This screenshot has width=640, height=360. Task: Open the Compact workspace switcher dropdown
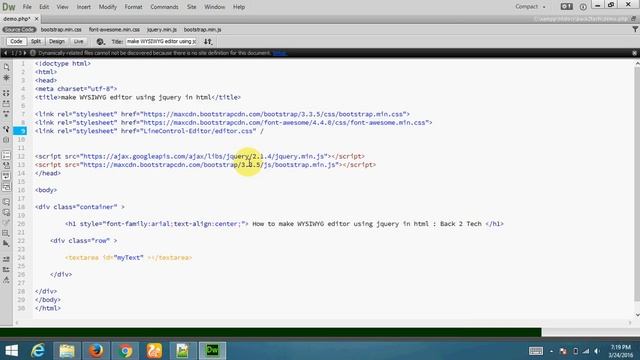(530, 7)
